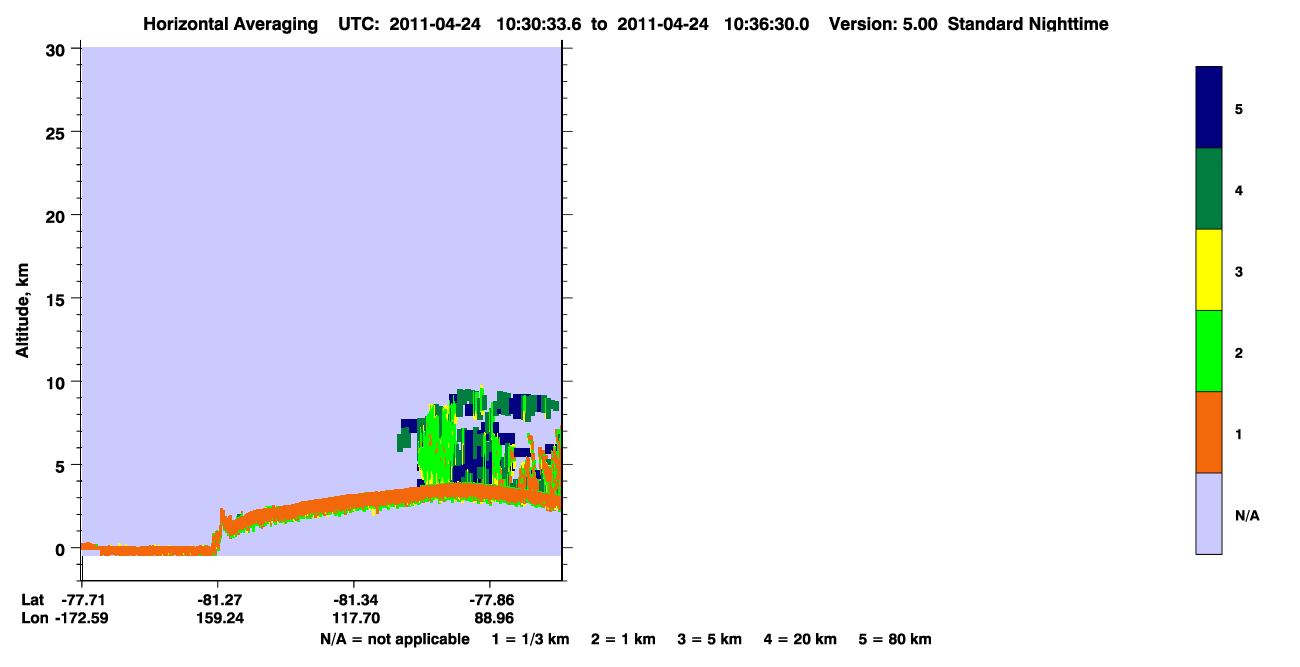Click the y-axis tick label 10
The image size is (1300, 667).
[58, 382]
